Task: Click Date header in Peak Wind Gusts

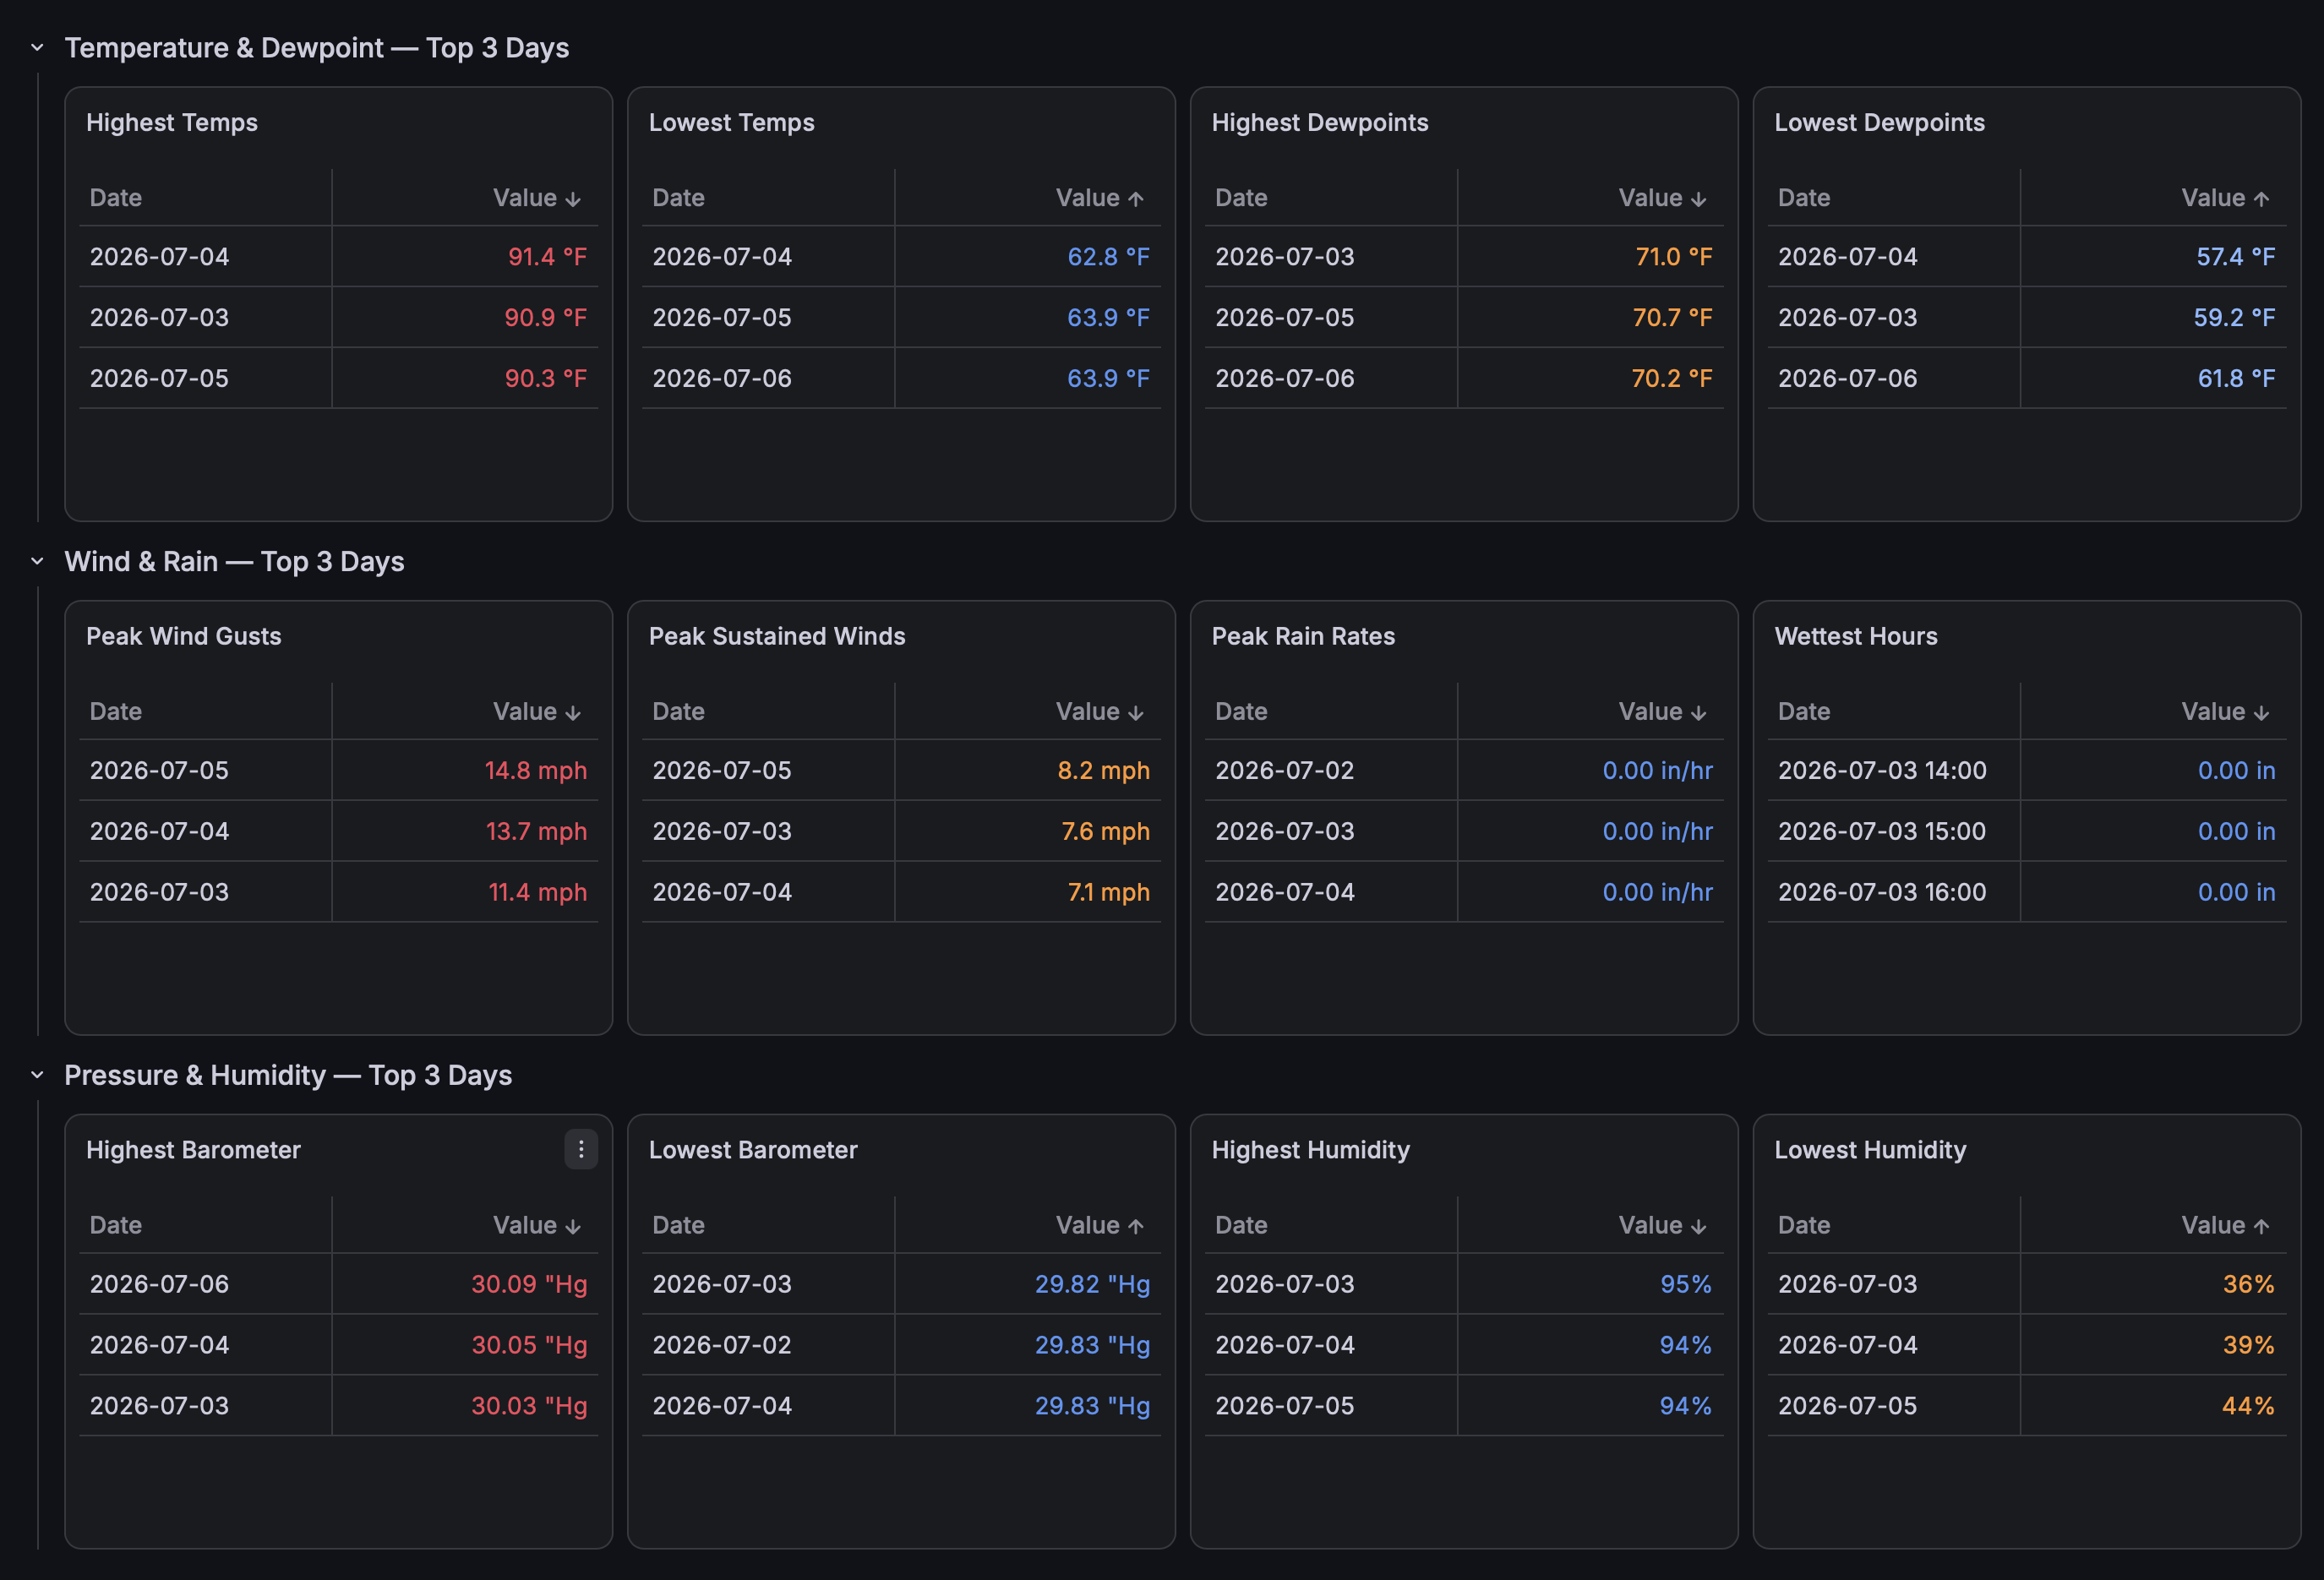Action: (116, 712)
